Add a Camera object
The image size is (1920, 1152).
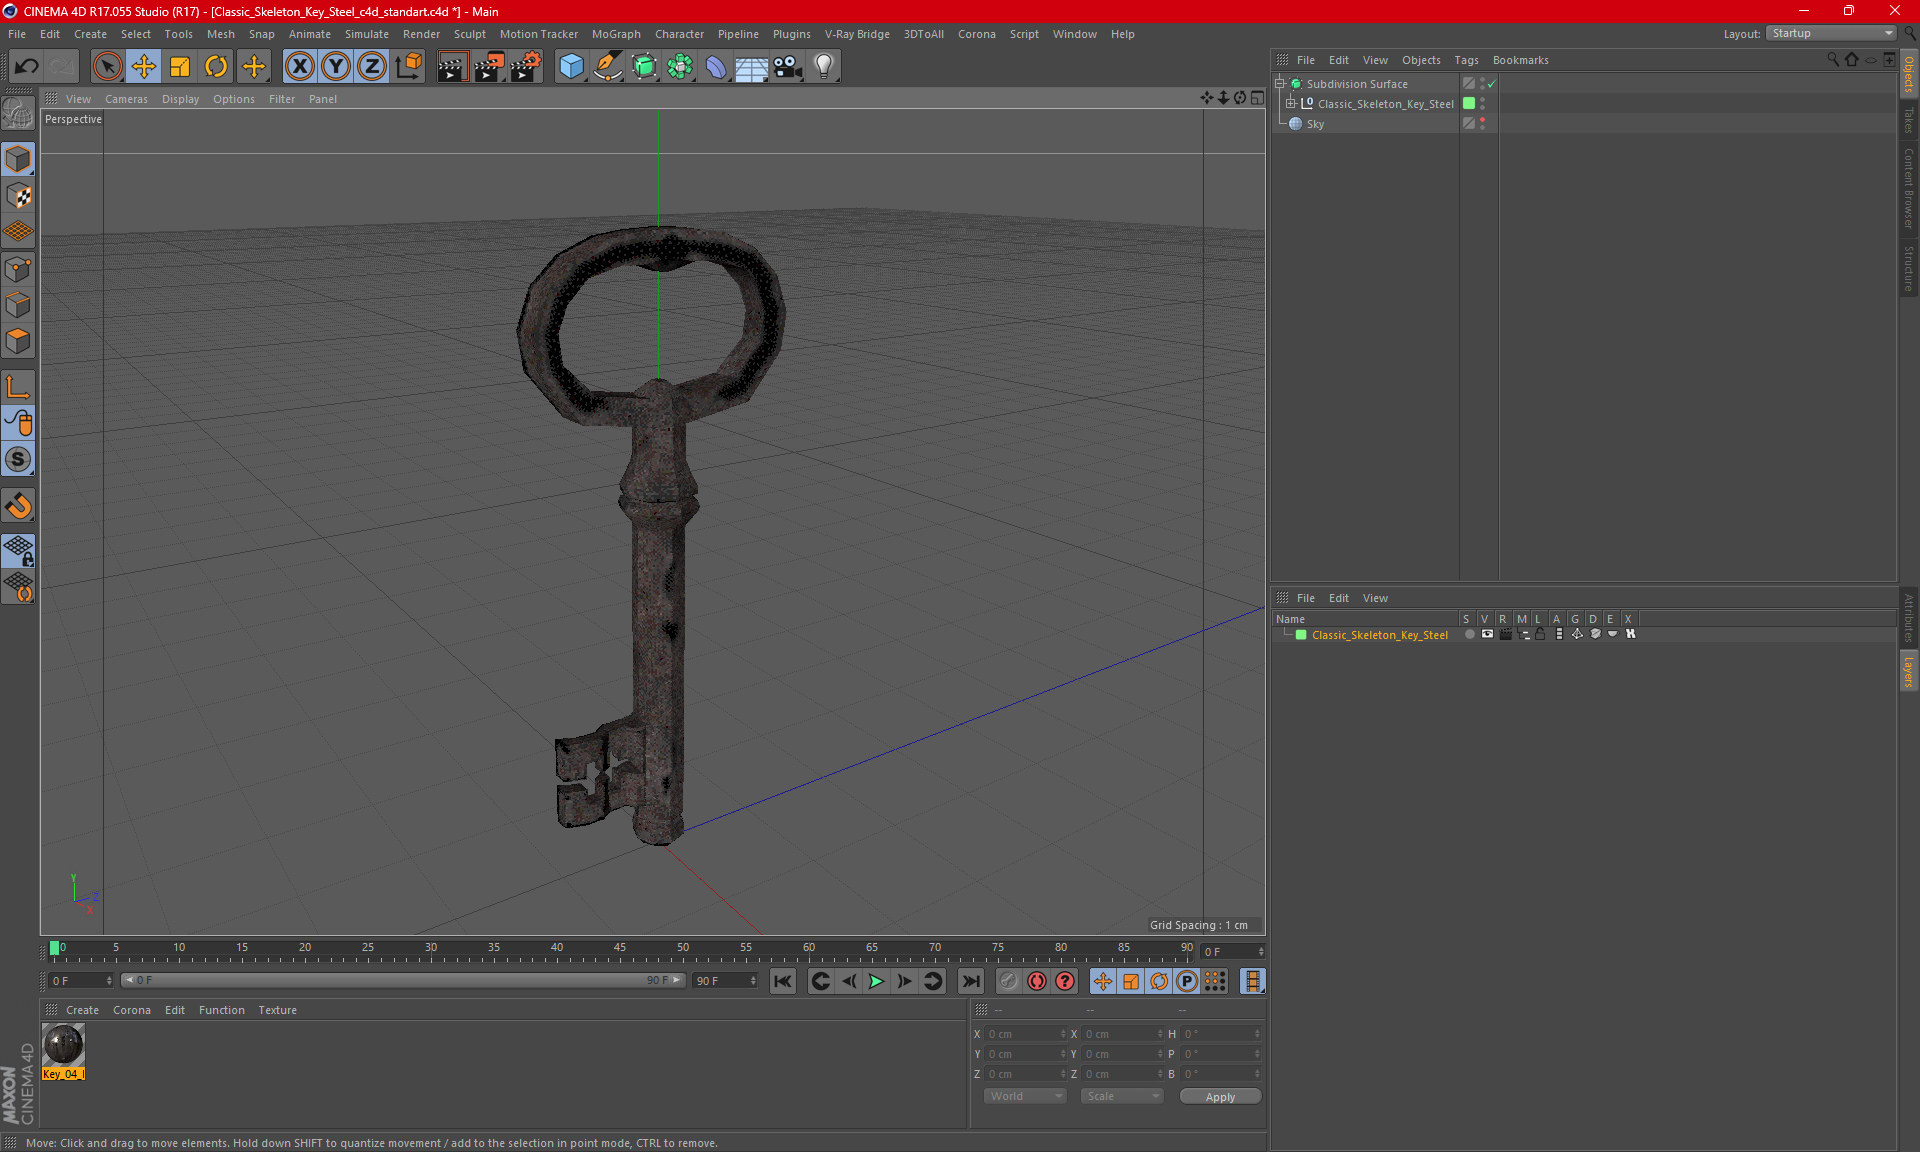[788, 67]
